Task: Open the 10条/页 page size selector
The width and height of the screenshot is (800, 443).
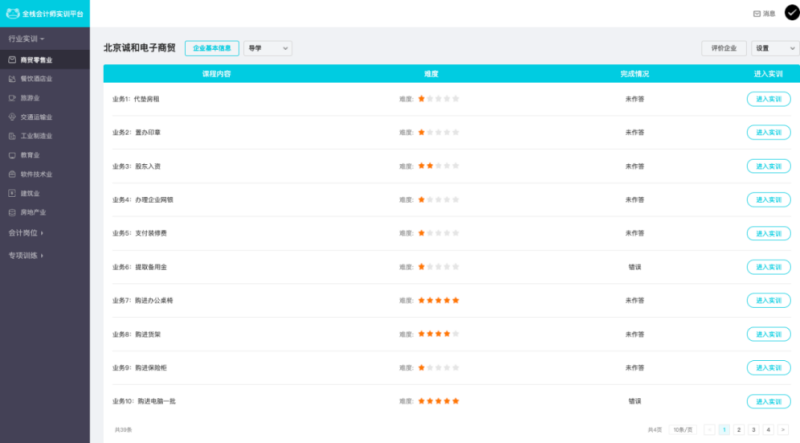Action: coord(683,429)
